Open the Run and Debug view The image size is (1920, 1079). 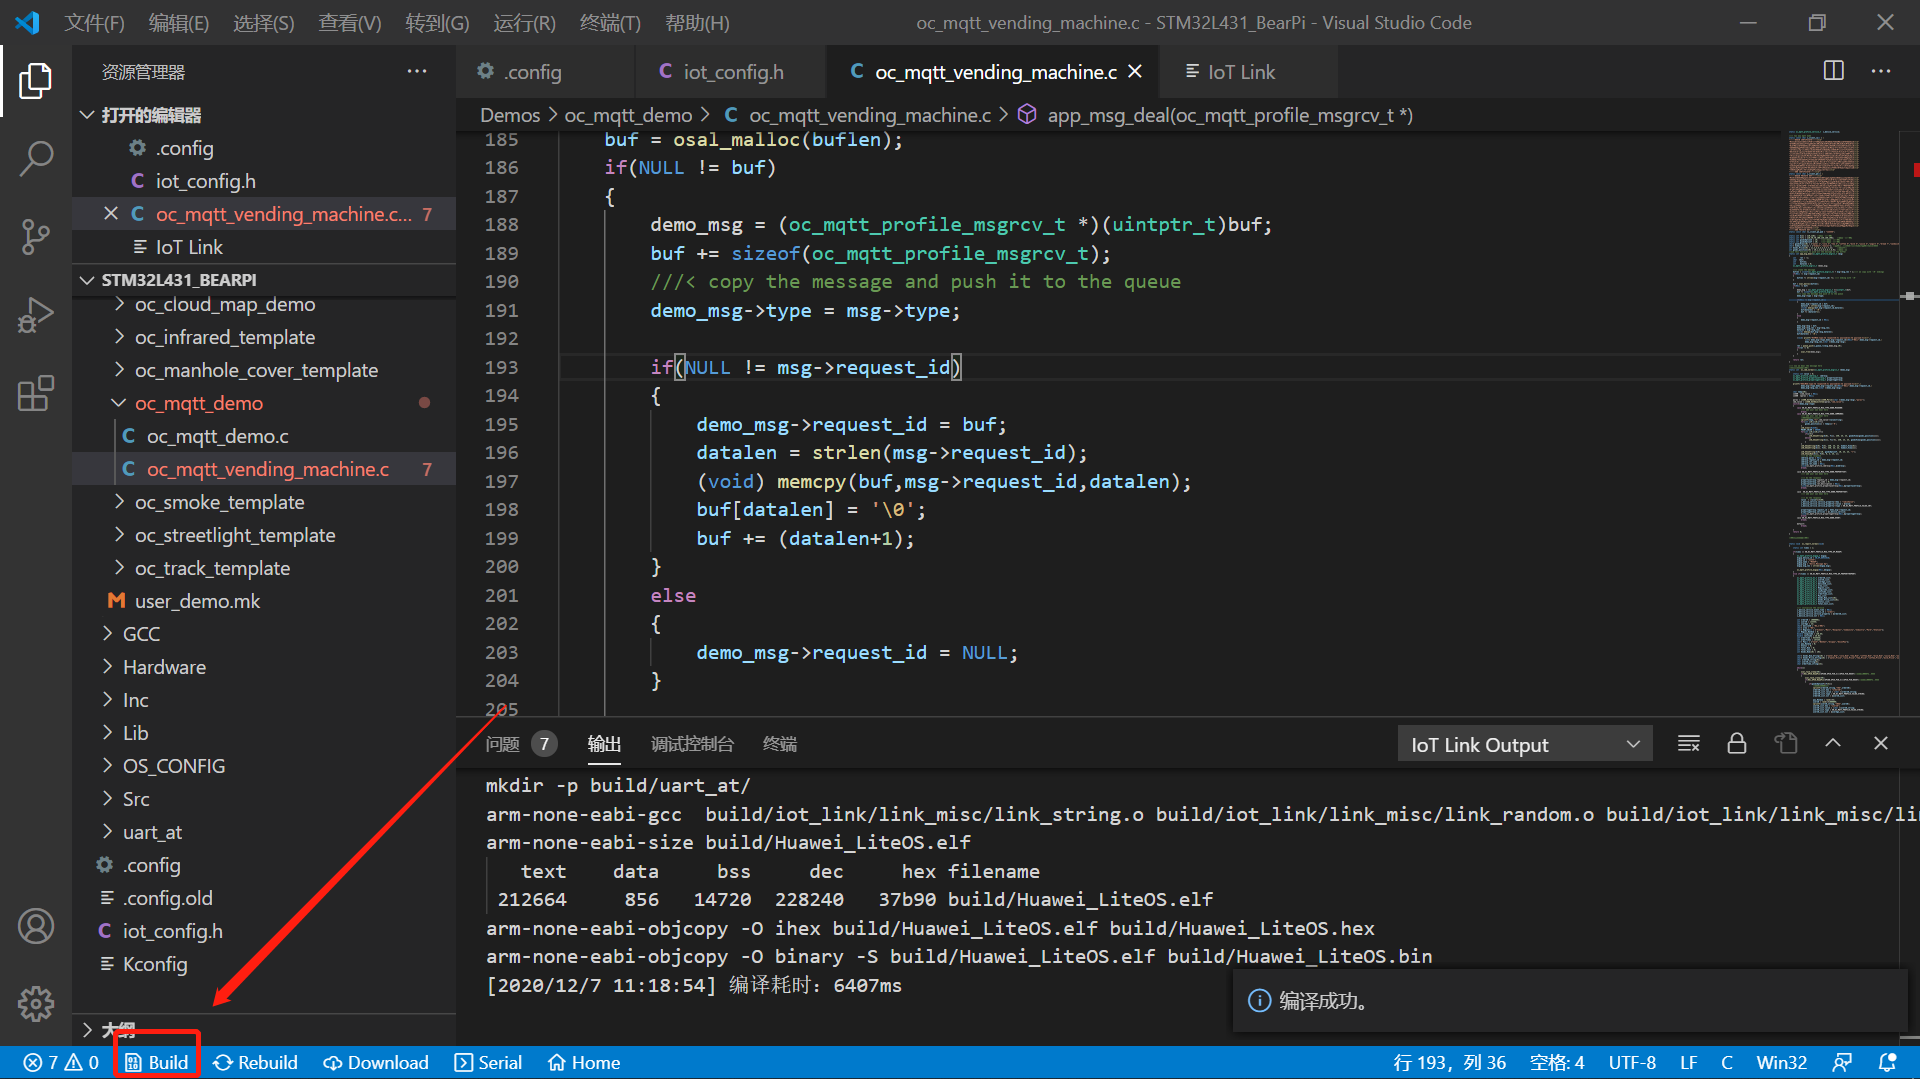[x=36, y=315]
